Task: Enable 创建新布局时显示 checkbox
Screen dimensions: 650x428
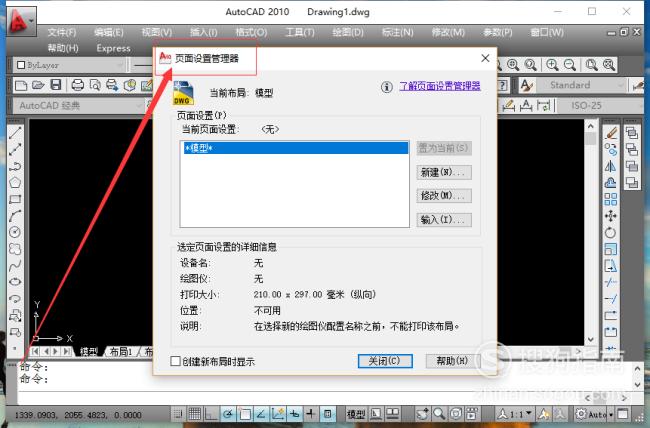Action: point(175,361)
